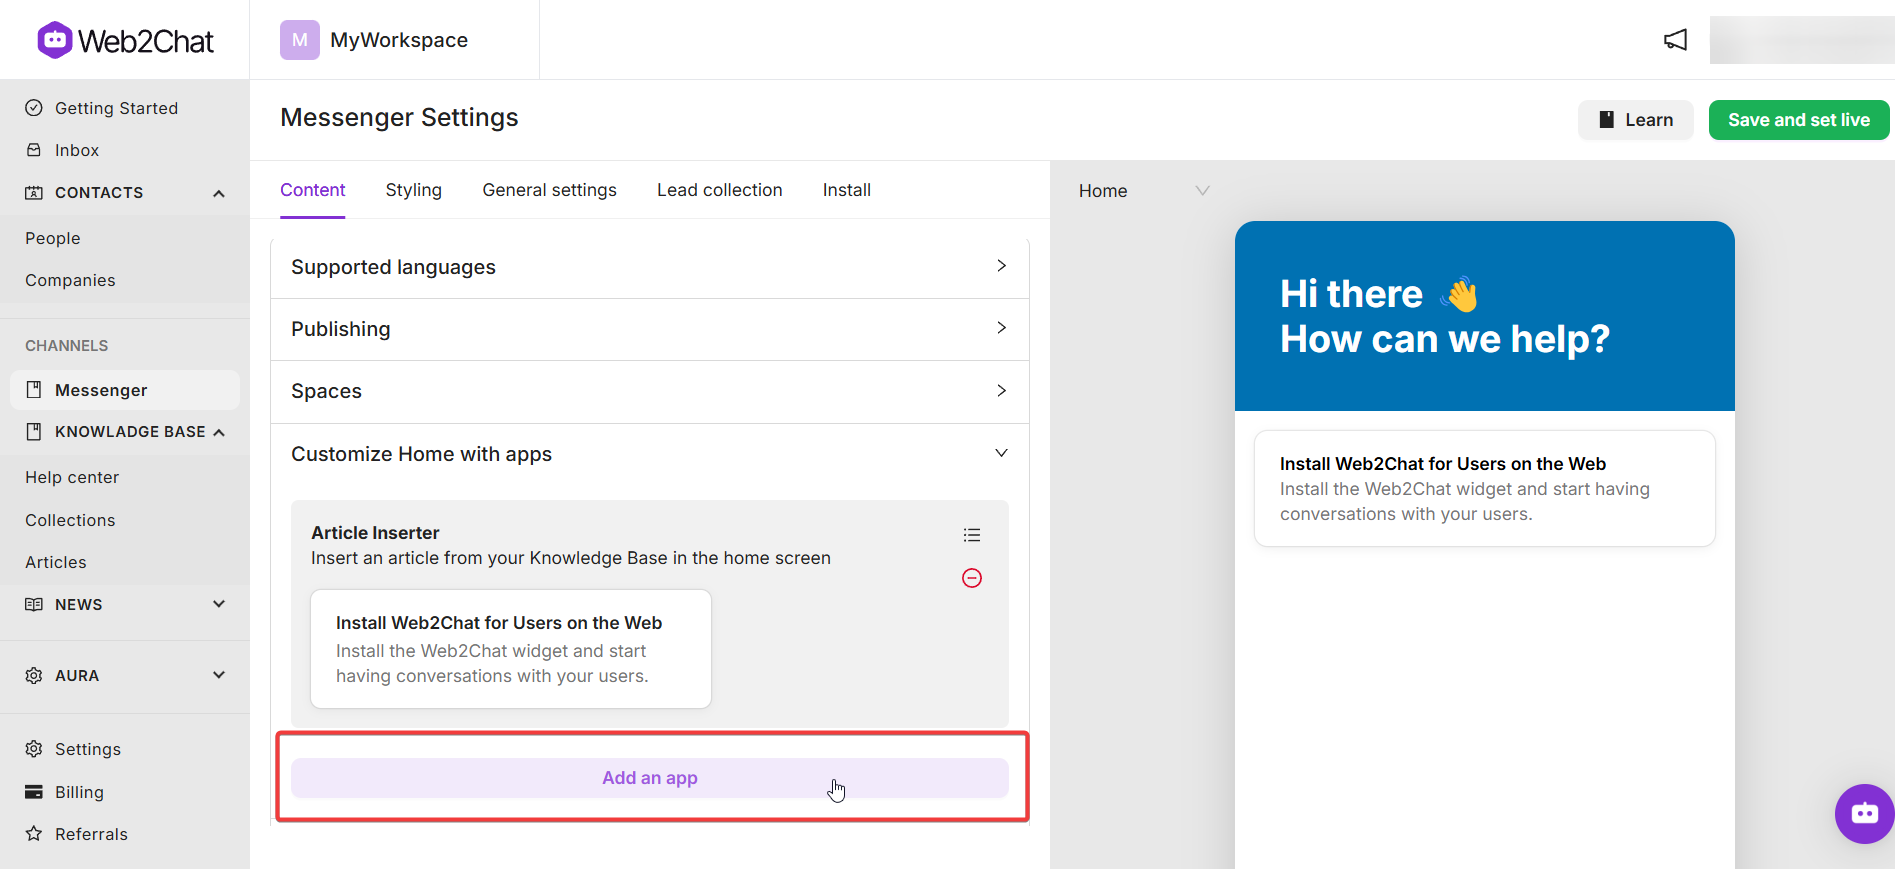Image resolution: width=1895 pixels, height=869 pixels.
Task: Click the MyWorkspace name
Action: pos(399,40)
